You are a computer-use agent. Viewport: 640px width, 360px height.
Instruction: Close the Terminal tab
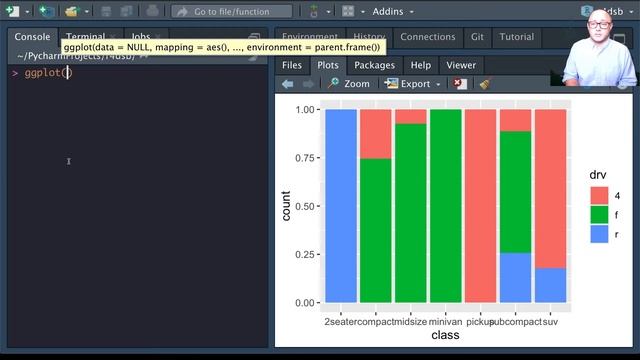click(x=113, y=37)
